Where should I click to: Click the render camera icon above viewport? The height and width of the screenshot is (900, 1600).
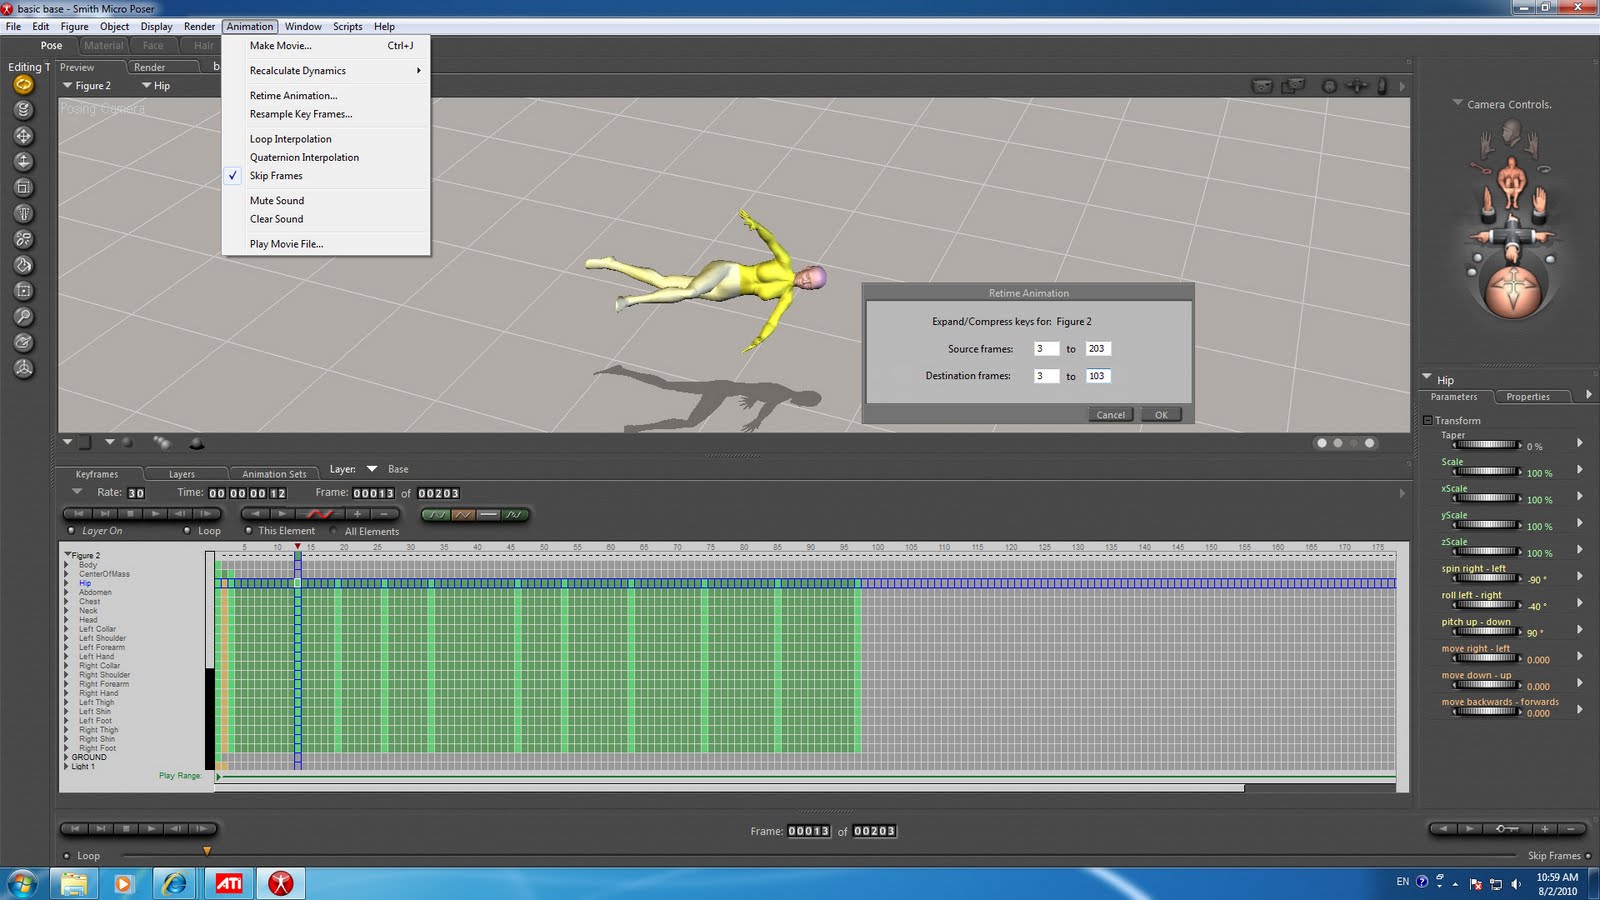pos(1262,86)
